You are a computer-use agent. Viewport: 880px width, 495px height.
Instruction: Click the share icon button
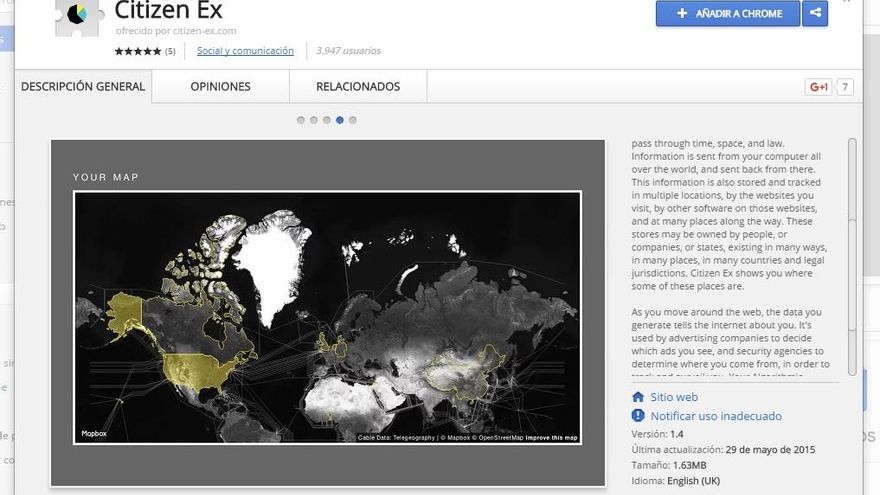coord(815,13)
